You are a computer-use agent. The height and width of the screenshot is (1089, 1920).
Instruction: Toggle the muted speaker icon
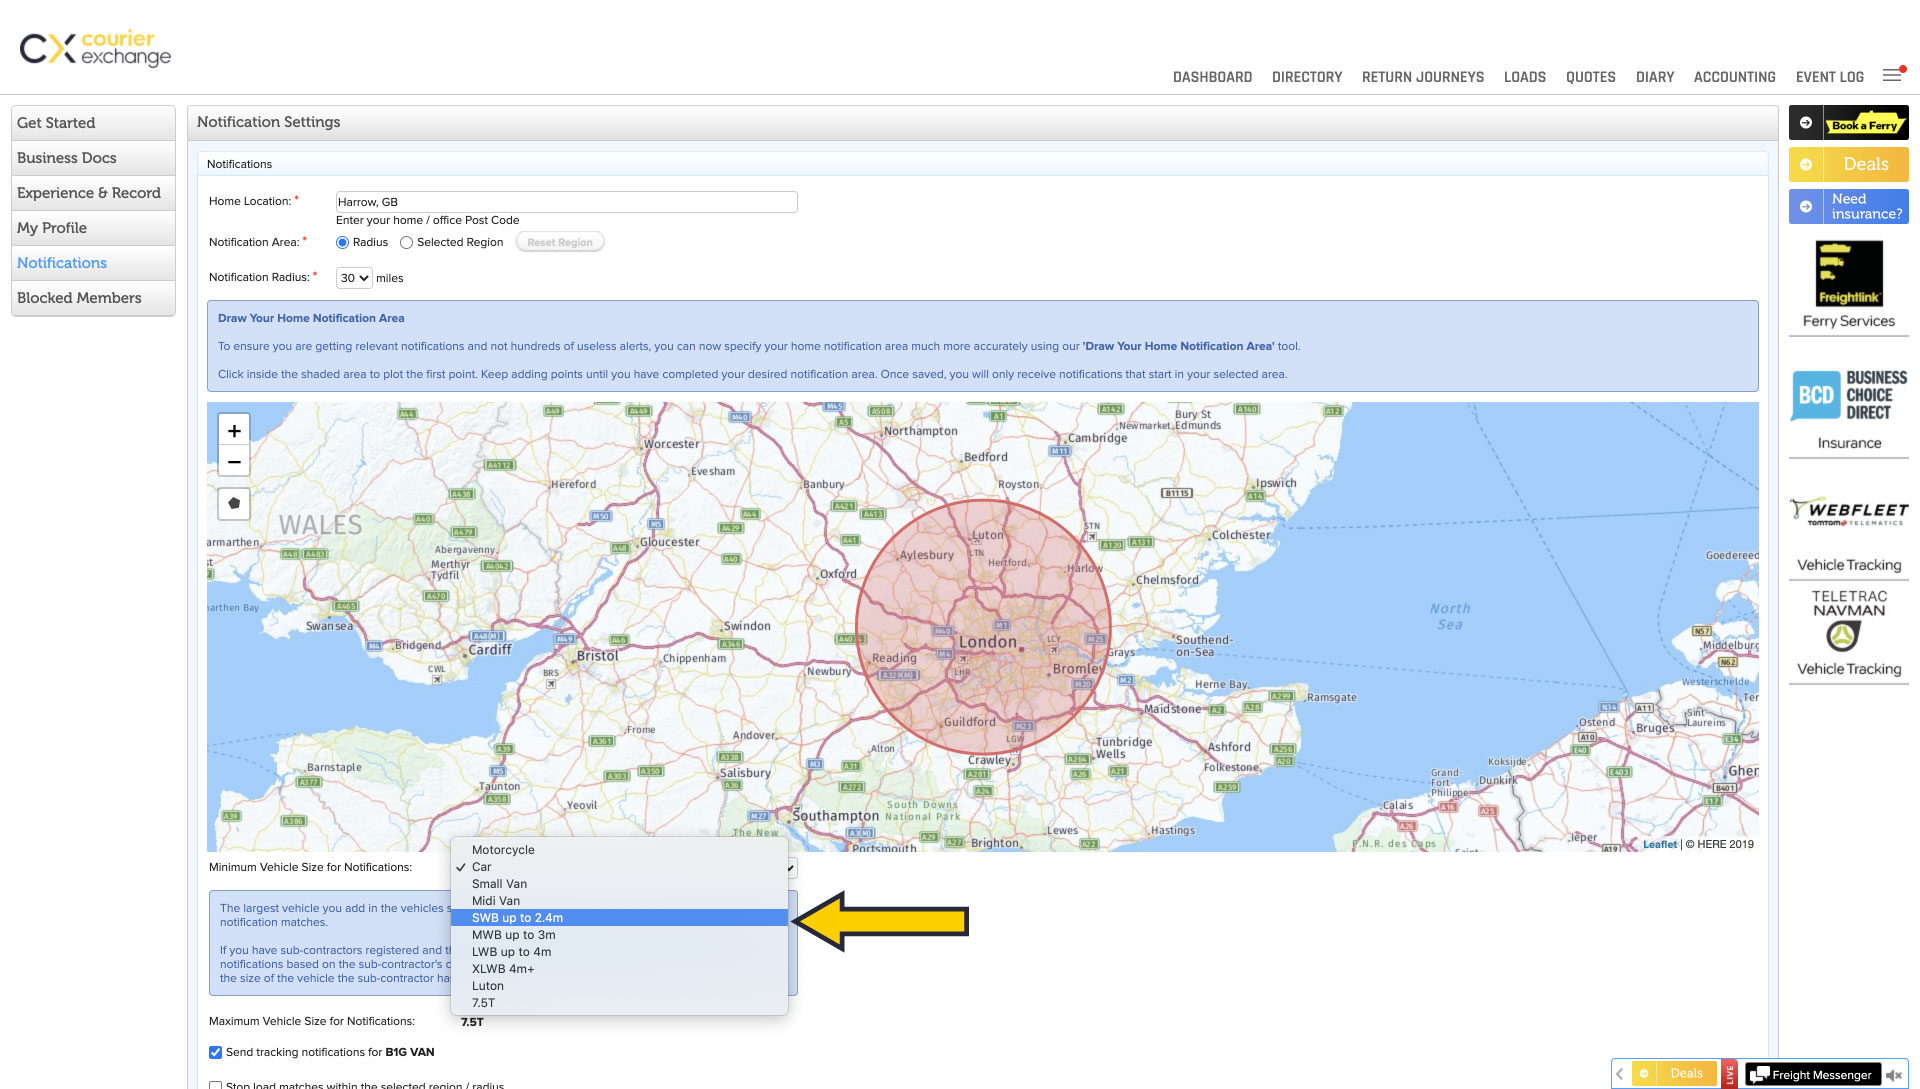point(1893,1075)
